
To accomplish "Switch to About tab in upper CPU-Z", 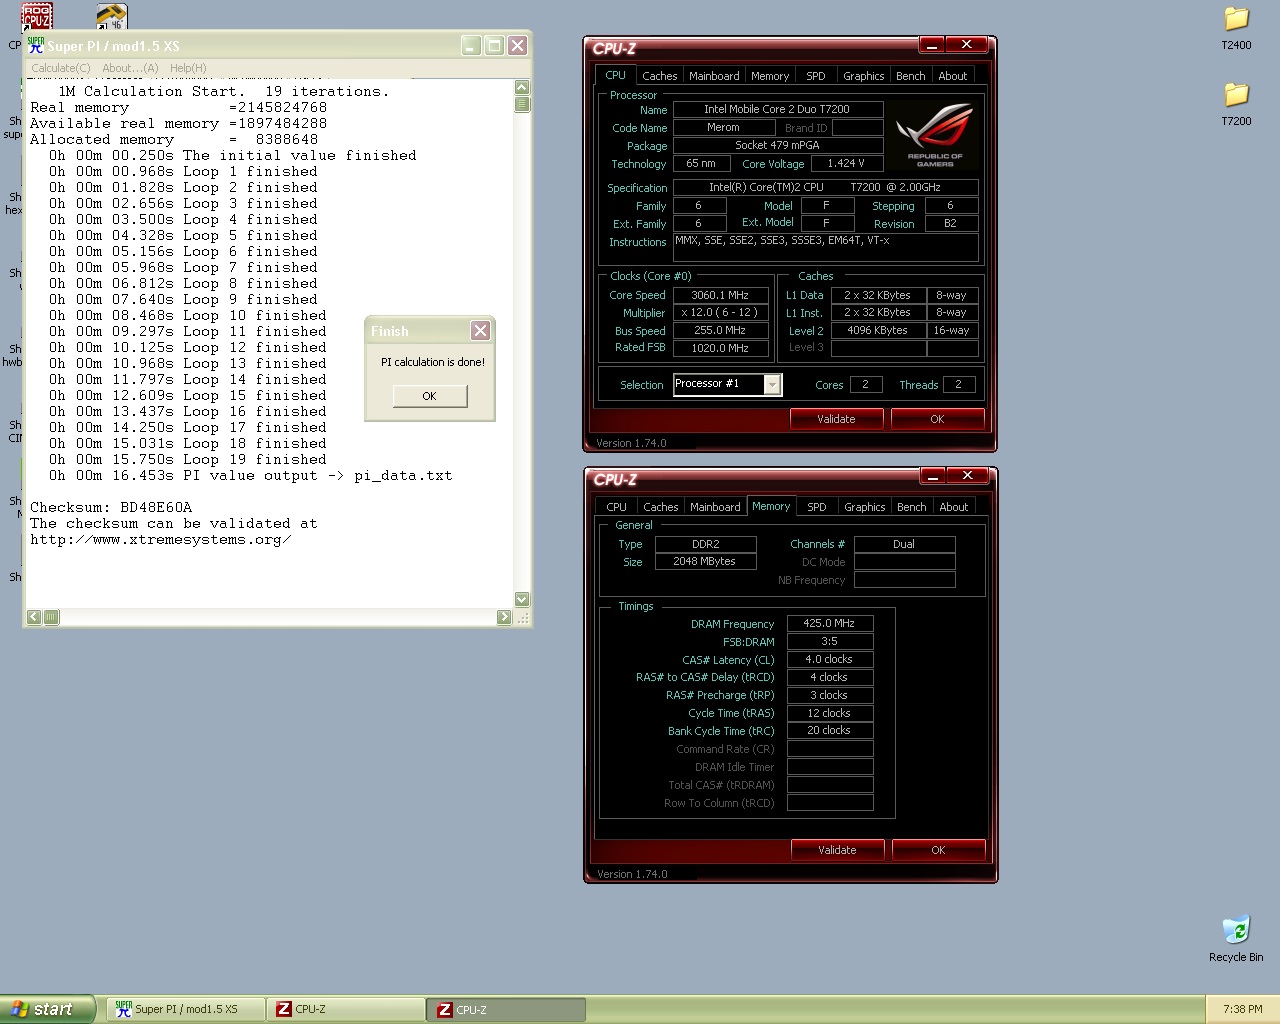I will tap(952, 76).
